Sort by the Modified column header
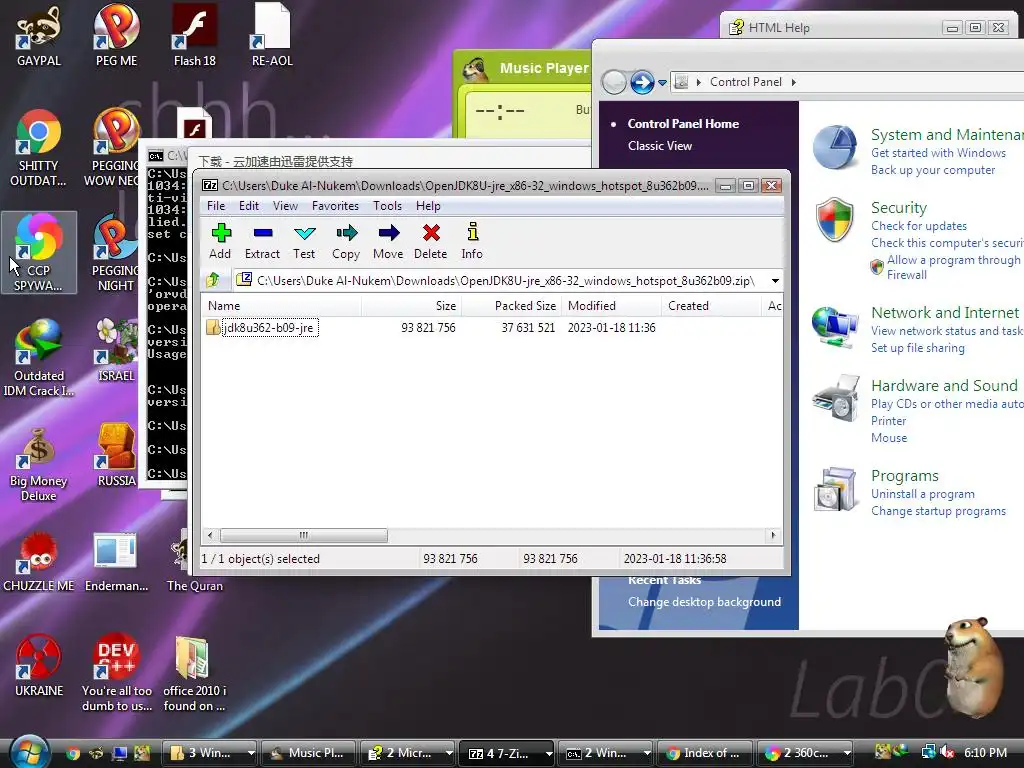The image size is (1024, 768). [612, 306]
